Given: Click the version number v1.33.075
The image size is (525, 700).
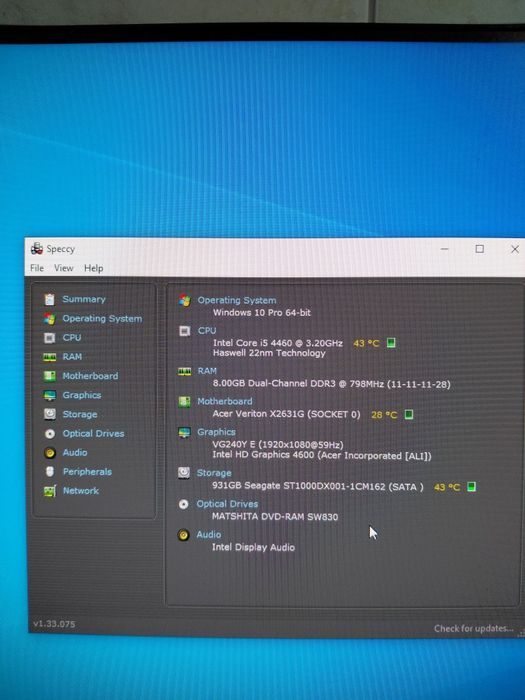Looking at the screenshot, I should tap(54, 624).
